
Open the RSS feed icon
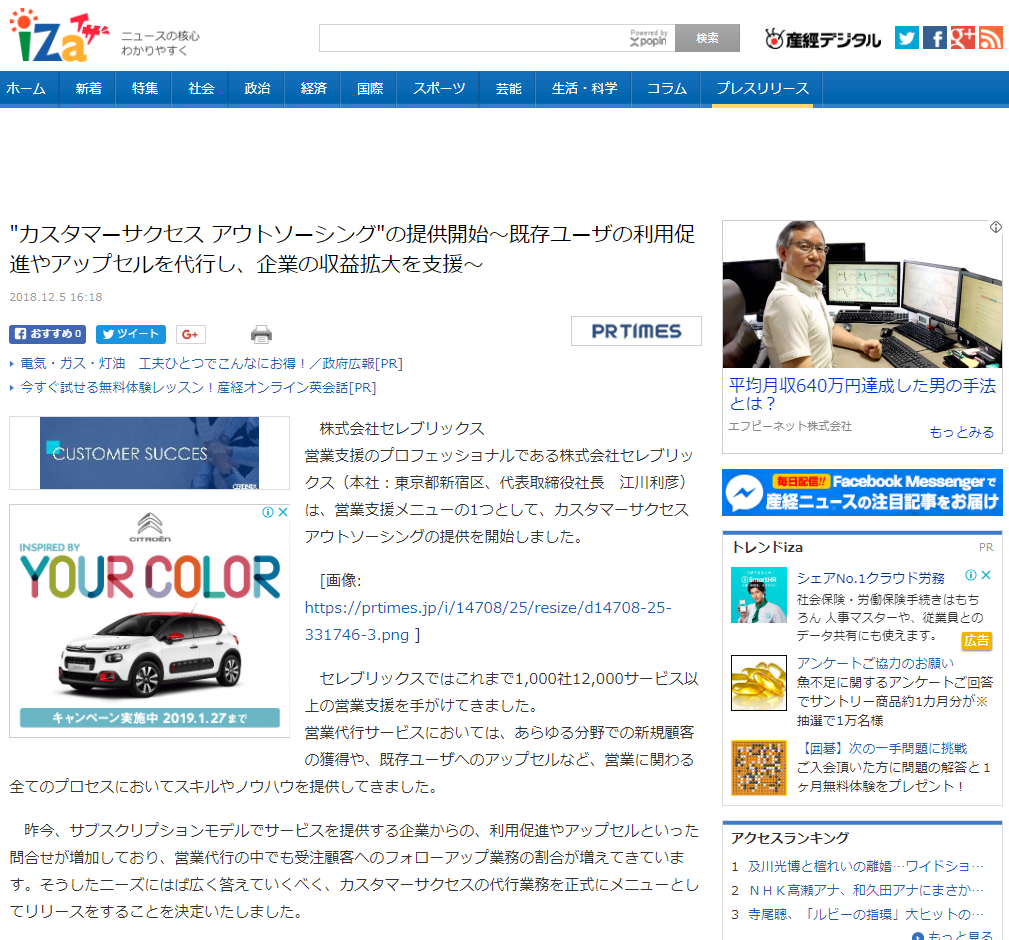pyautogui.click(x=991, y=38)
